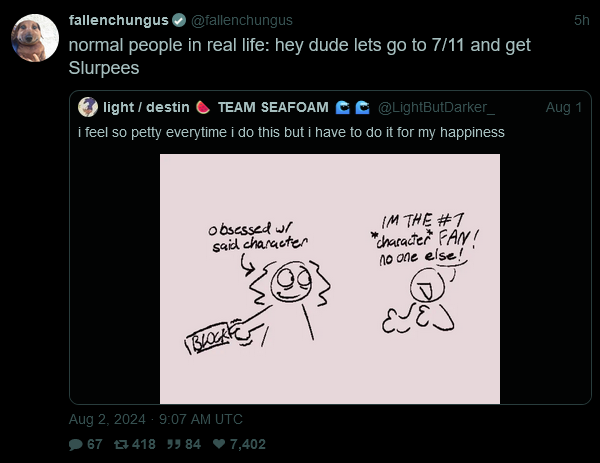Click the reply speech bubble icon
The height and width of the screenshot is (463, 600).
point(75,445)
